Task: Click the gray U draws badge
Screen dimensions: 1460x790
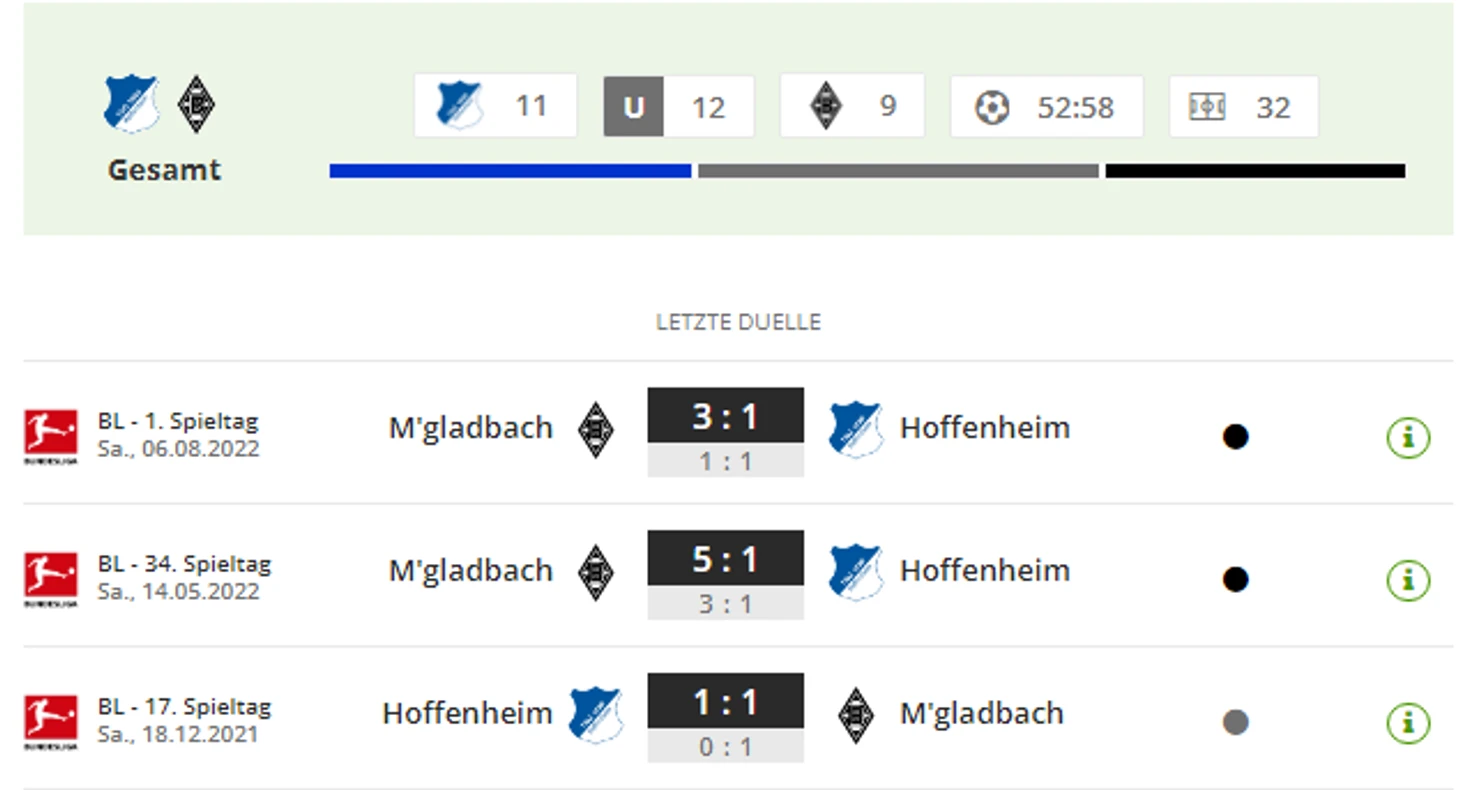Action: [x=633, y=106]
